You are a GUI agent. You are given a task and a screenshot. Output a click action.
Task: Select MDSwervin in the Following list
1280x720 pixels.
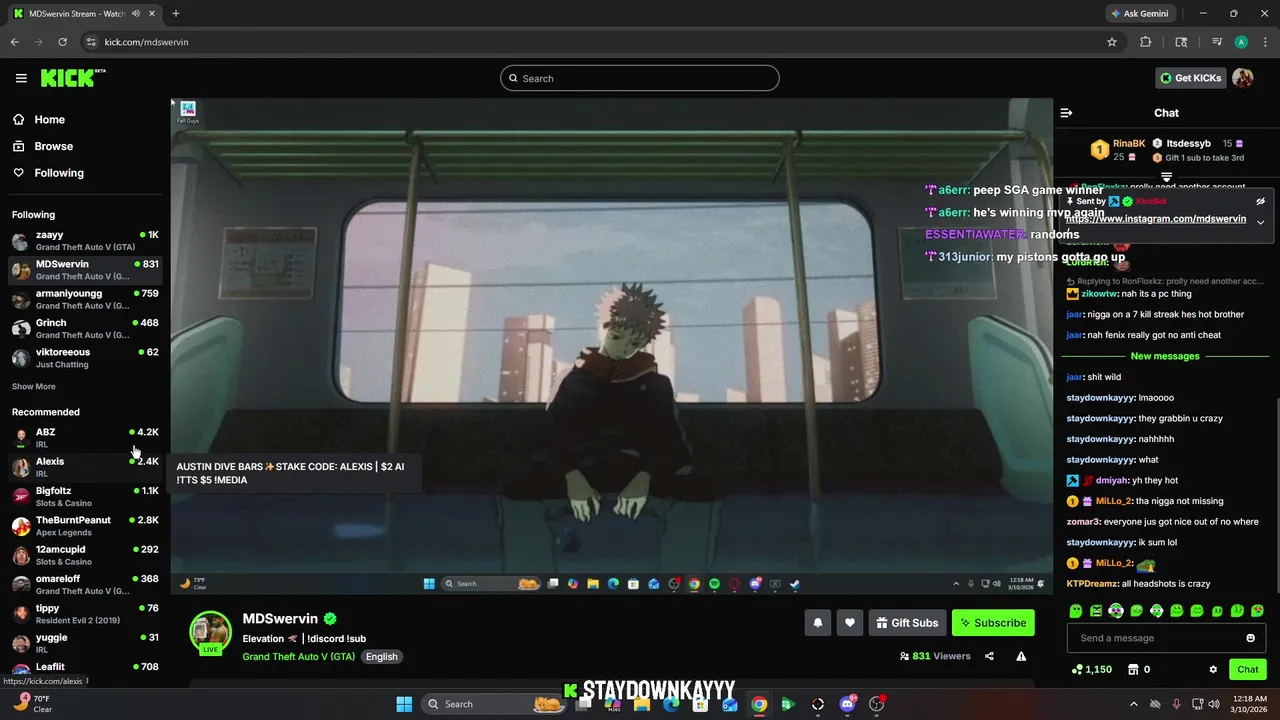(x=85, y=270)
